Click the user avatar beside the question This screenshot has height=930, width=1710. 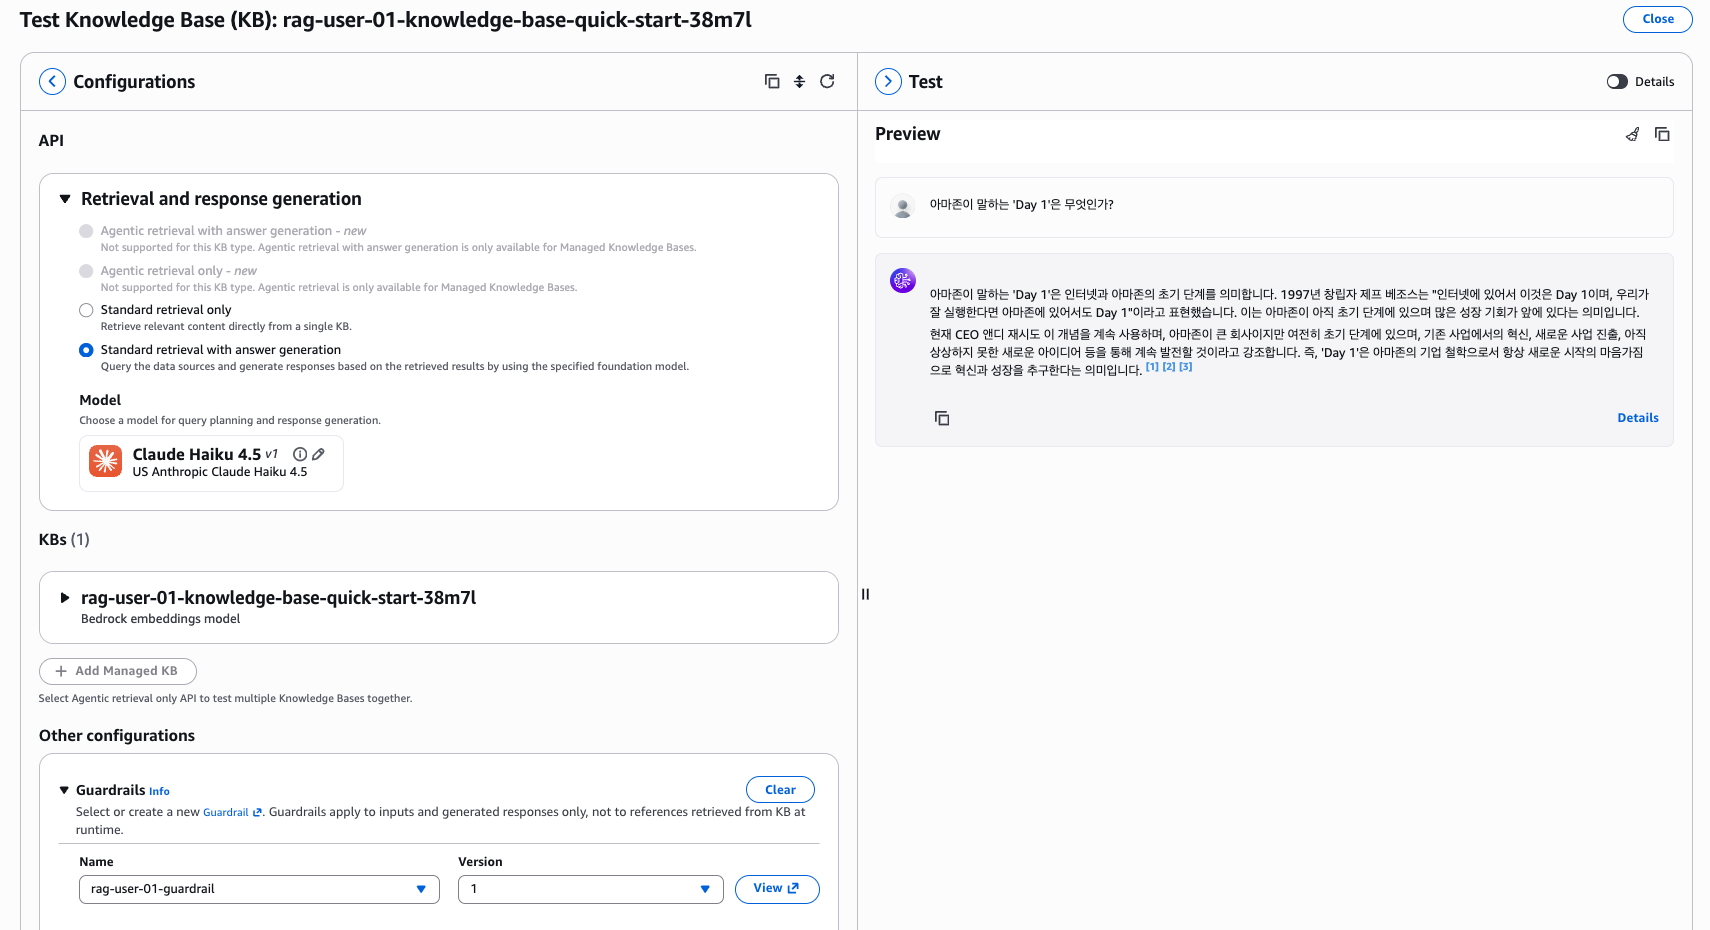[x=903, y=206]
